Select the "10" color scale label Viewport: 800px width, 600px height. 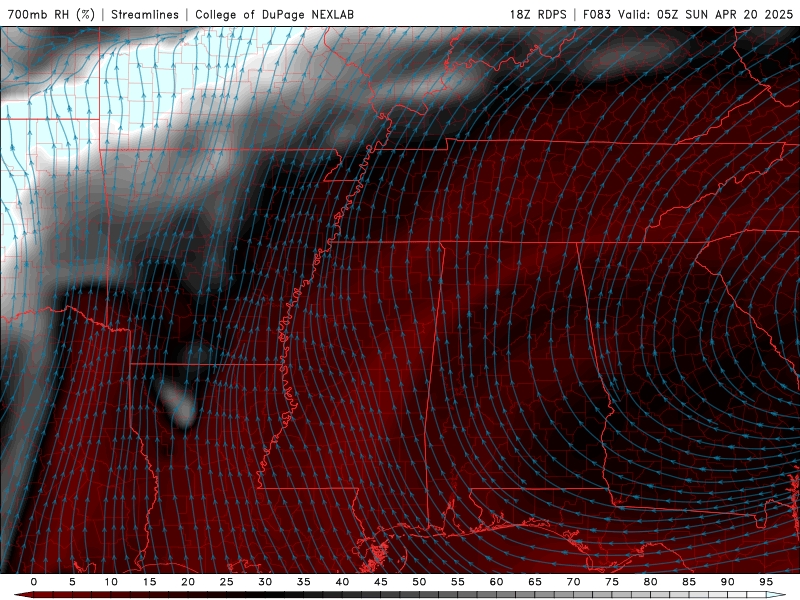pos(111,582)
